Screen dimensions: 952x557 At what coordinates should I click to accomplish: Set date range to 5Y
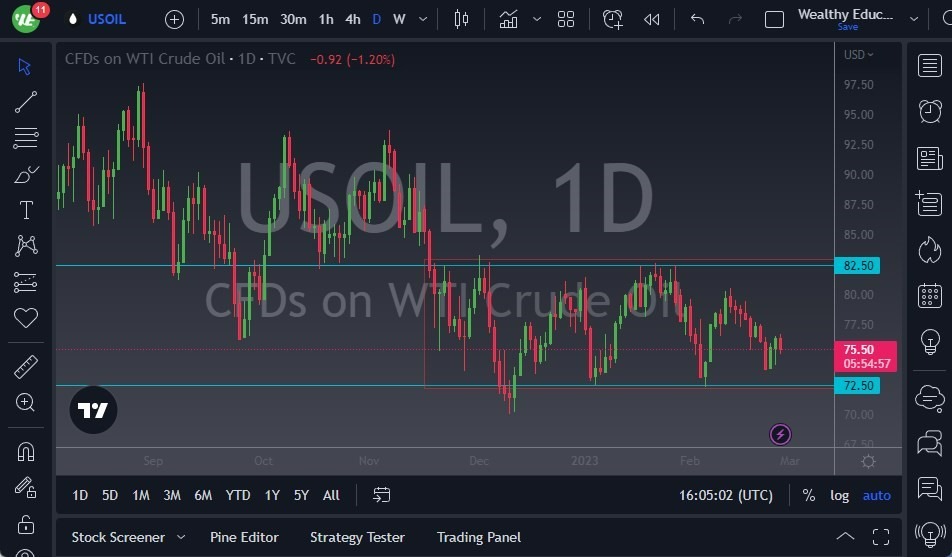301,495
